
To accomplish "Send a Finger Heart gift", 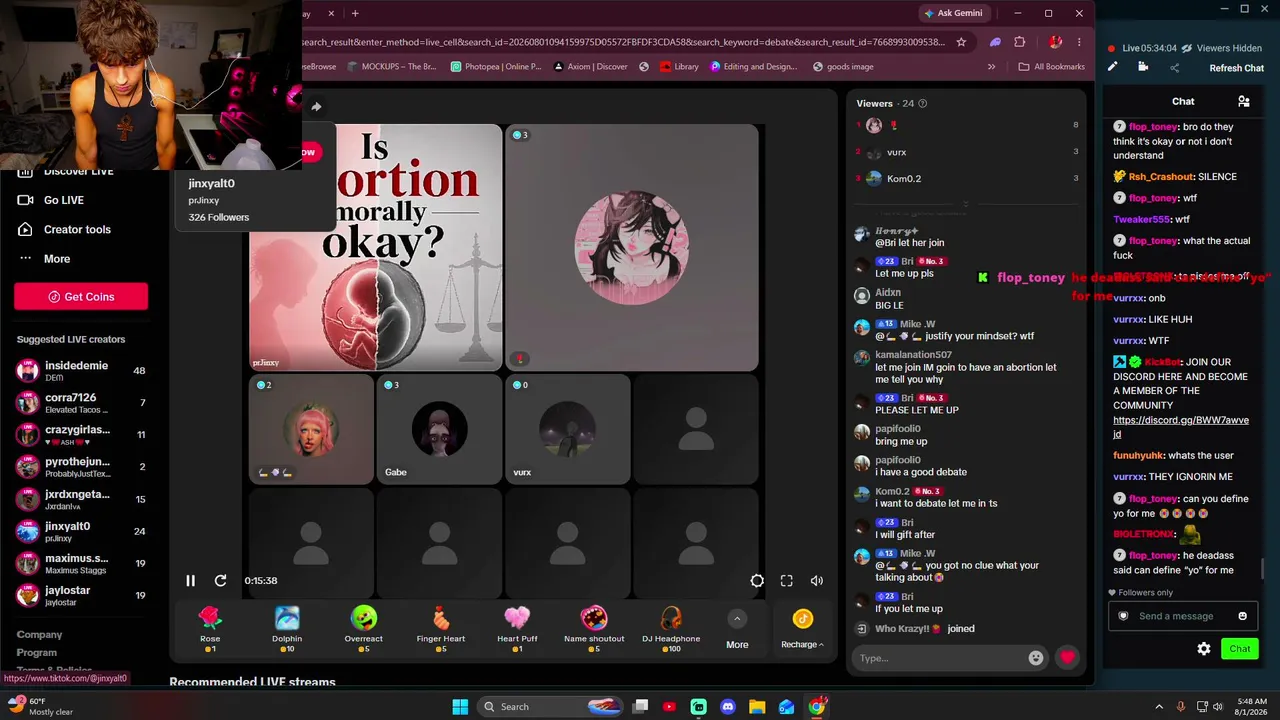I will [441, 629].
